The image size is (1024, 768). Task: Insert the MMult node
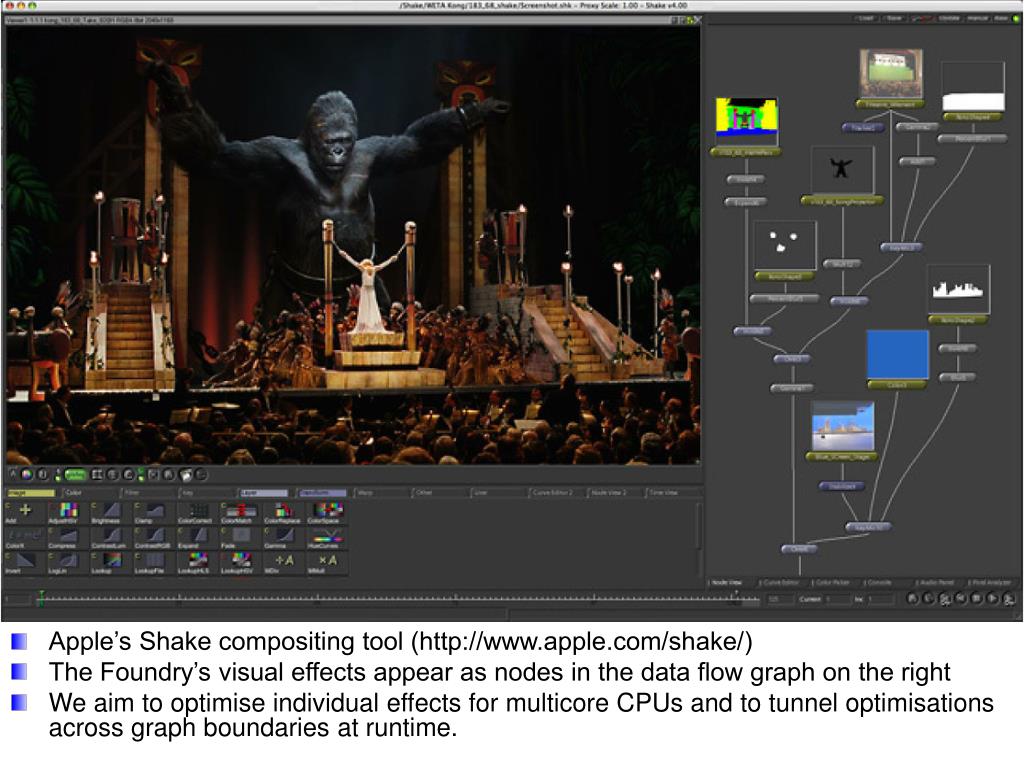(x=326, y=563)
